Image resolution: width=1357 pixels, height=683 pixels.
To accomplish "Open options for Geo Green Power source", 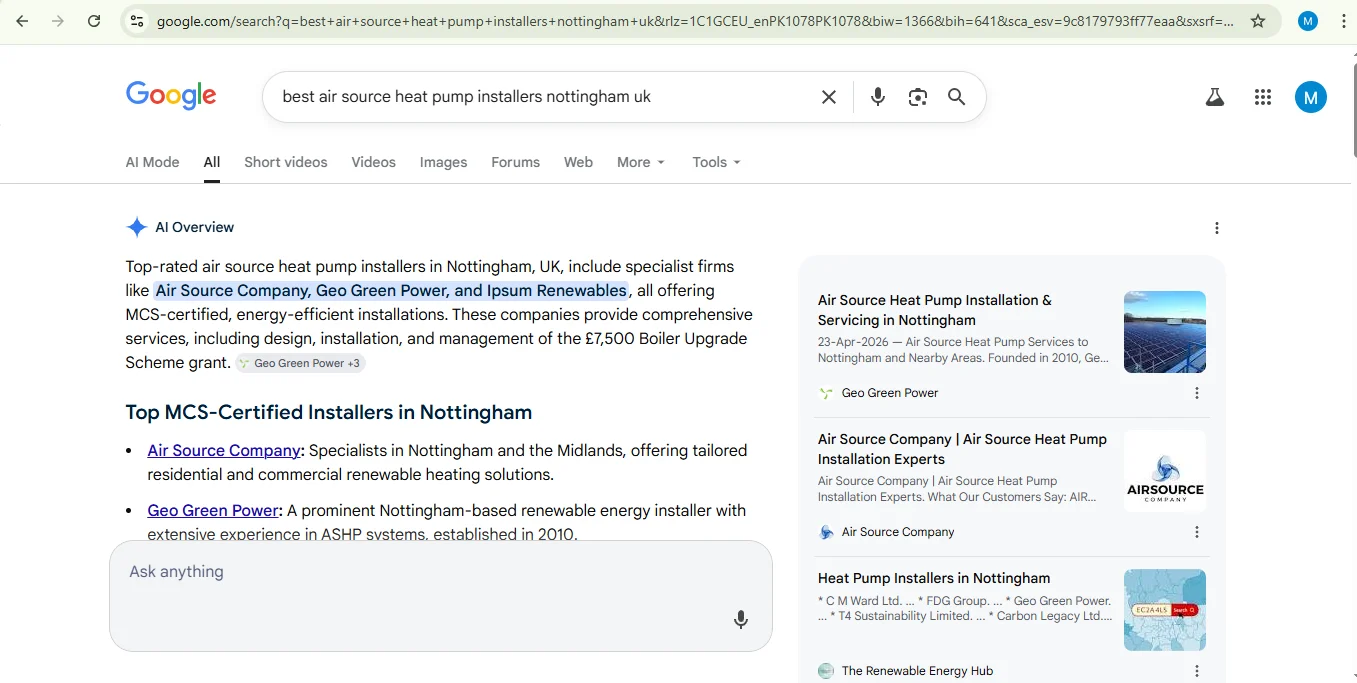I will pyautogui.click(x=1197, y=393).
